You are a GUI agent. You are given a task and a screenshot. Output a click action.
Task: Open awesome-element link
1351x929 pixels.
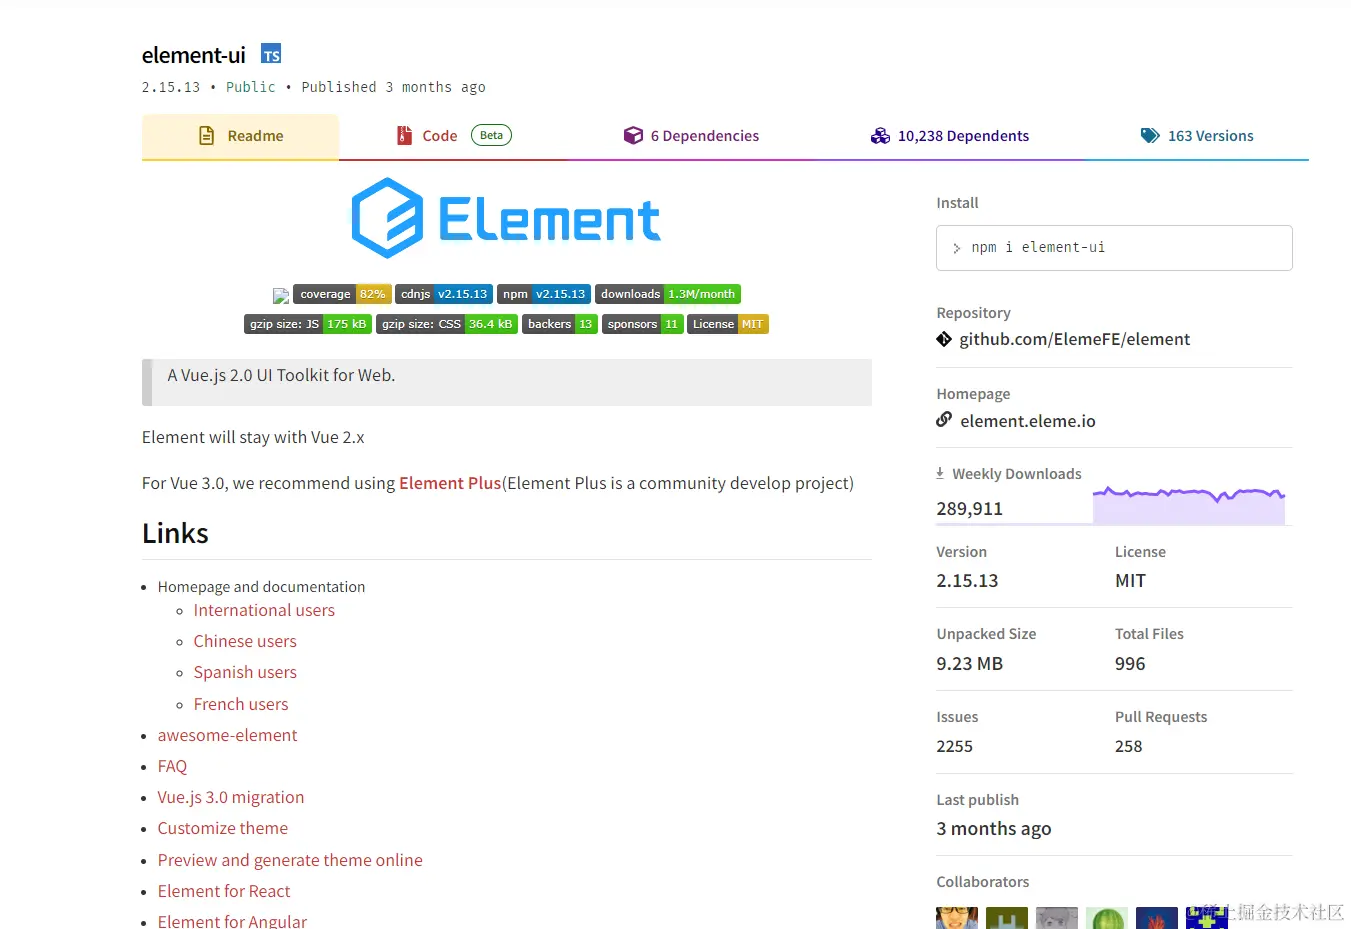click(x=227, y=735)
